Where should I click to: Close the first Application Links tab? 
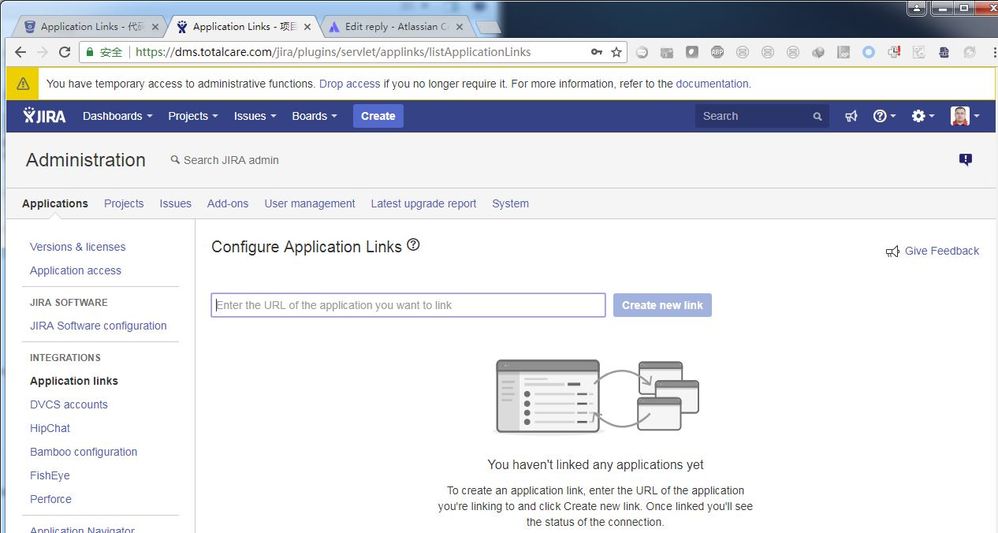(x=155, y=27)
